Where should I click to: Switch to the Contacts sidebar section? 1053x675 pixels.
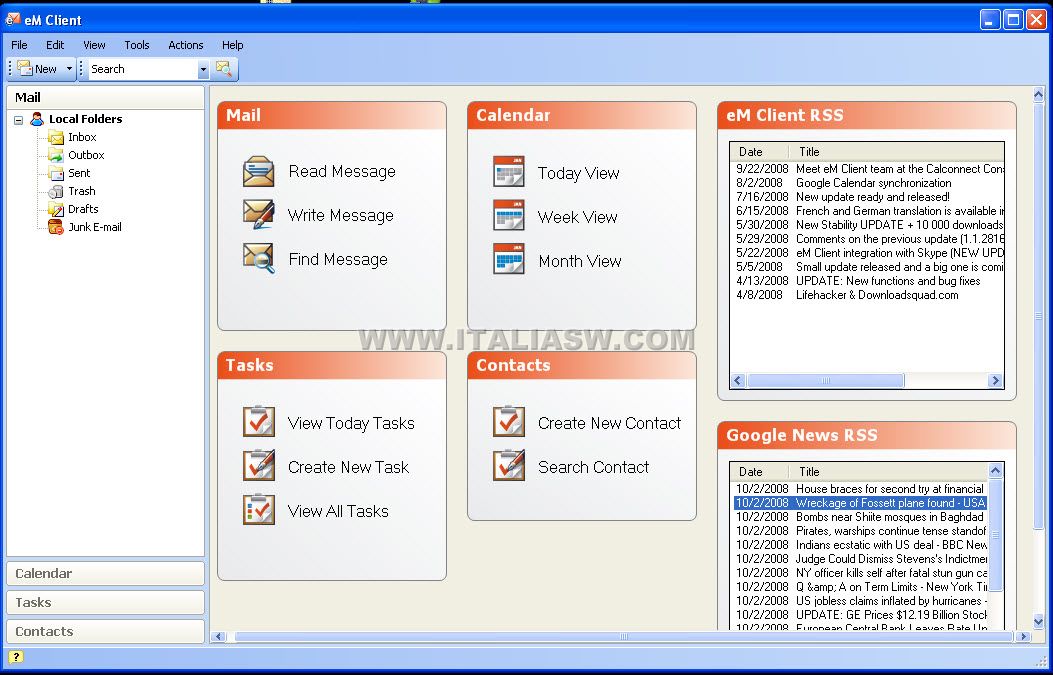point(105,631)
